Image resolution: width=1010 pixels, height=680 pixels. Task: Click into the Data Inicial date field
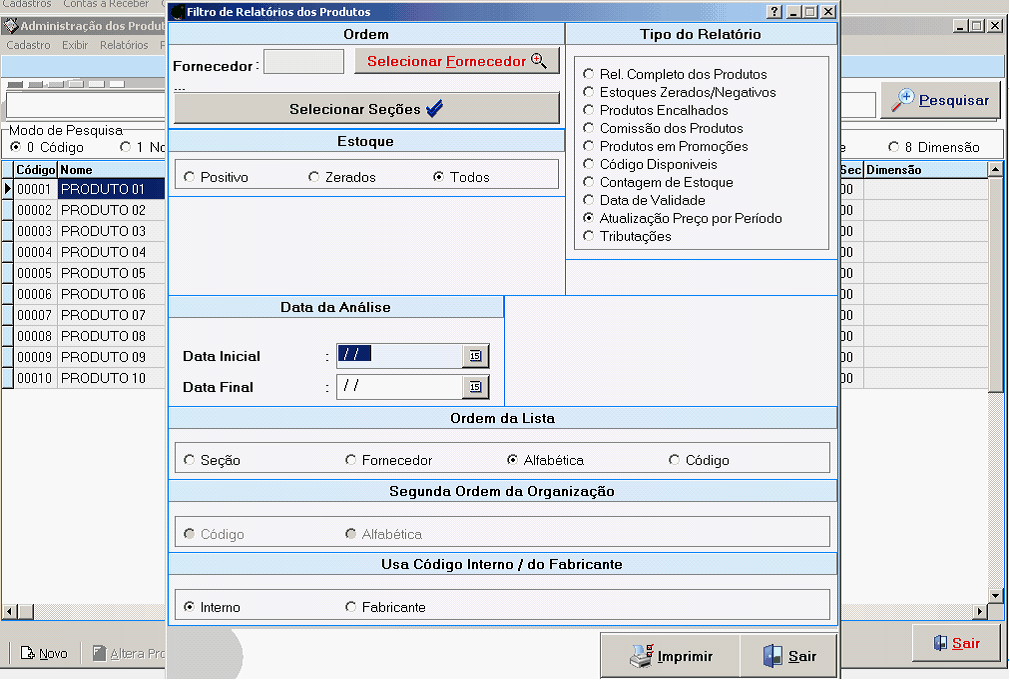(398, 356)
